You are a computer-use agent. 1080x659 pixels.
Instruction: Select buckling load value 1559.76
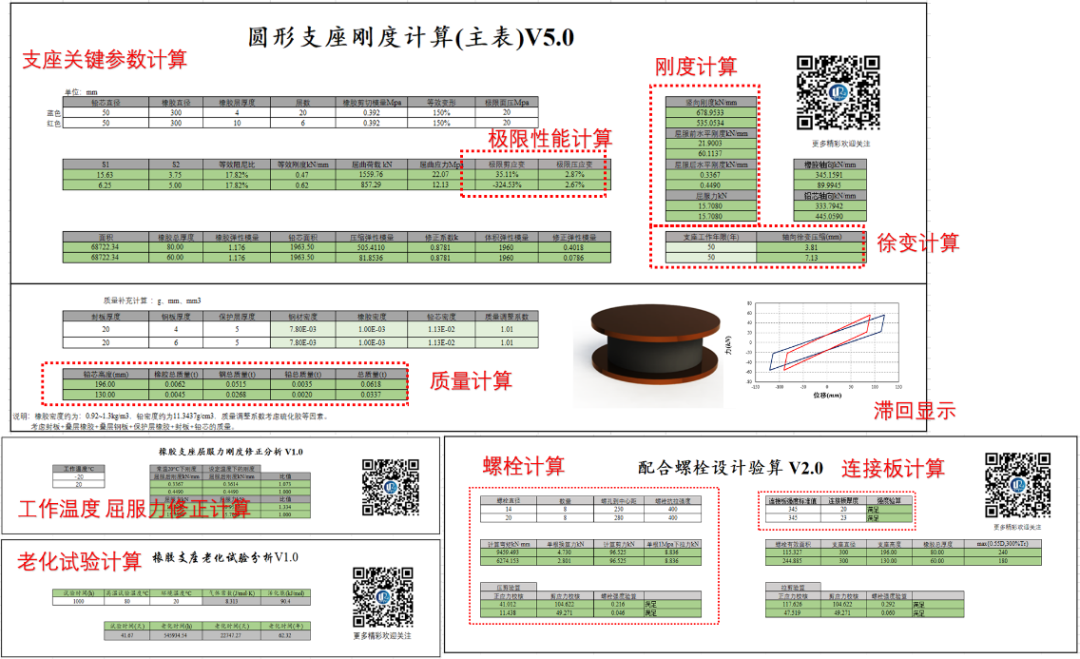click(371, 175)
